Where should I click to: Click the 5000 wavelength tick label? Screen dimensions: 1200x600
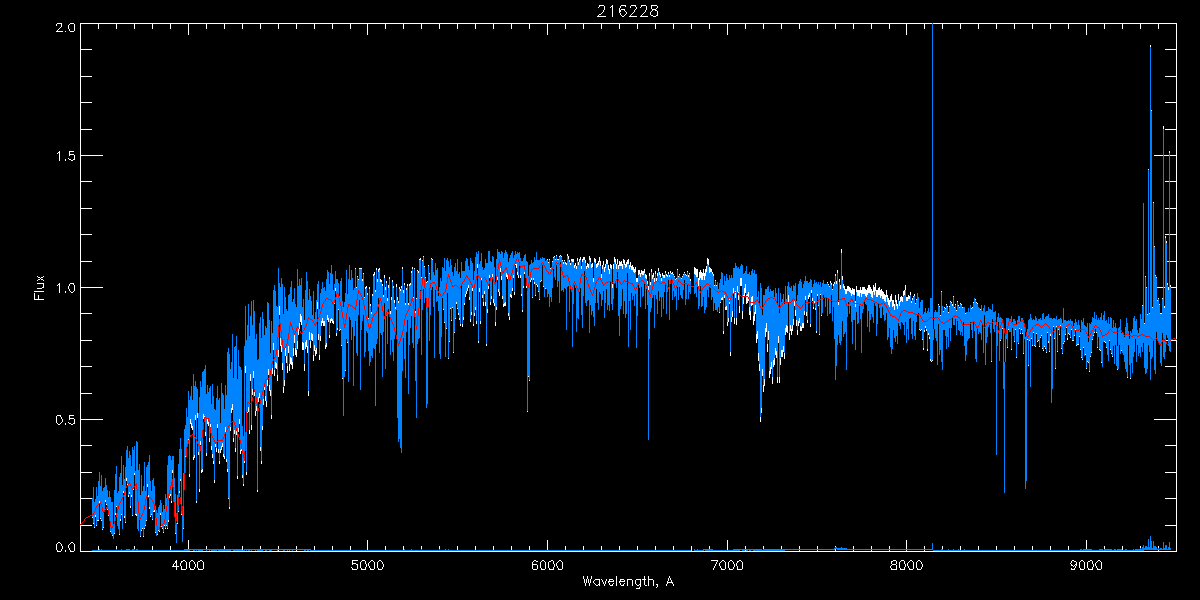point(367,564)
